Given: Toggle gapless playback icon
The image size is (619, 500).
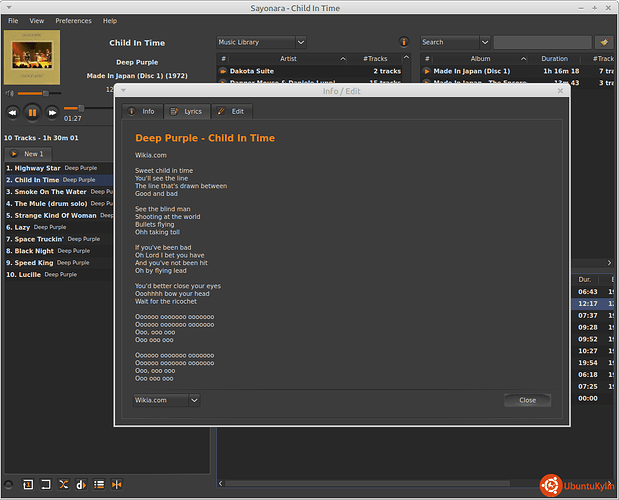Looking at the screenshot, I should point(116,484).
